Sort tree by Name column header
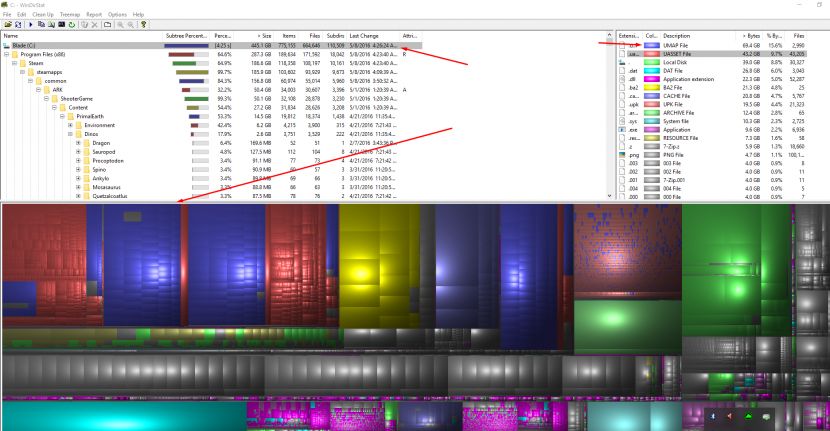Image resolution: width=830 pixels, height=431 pixels. [x=82, y=36]
